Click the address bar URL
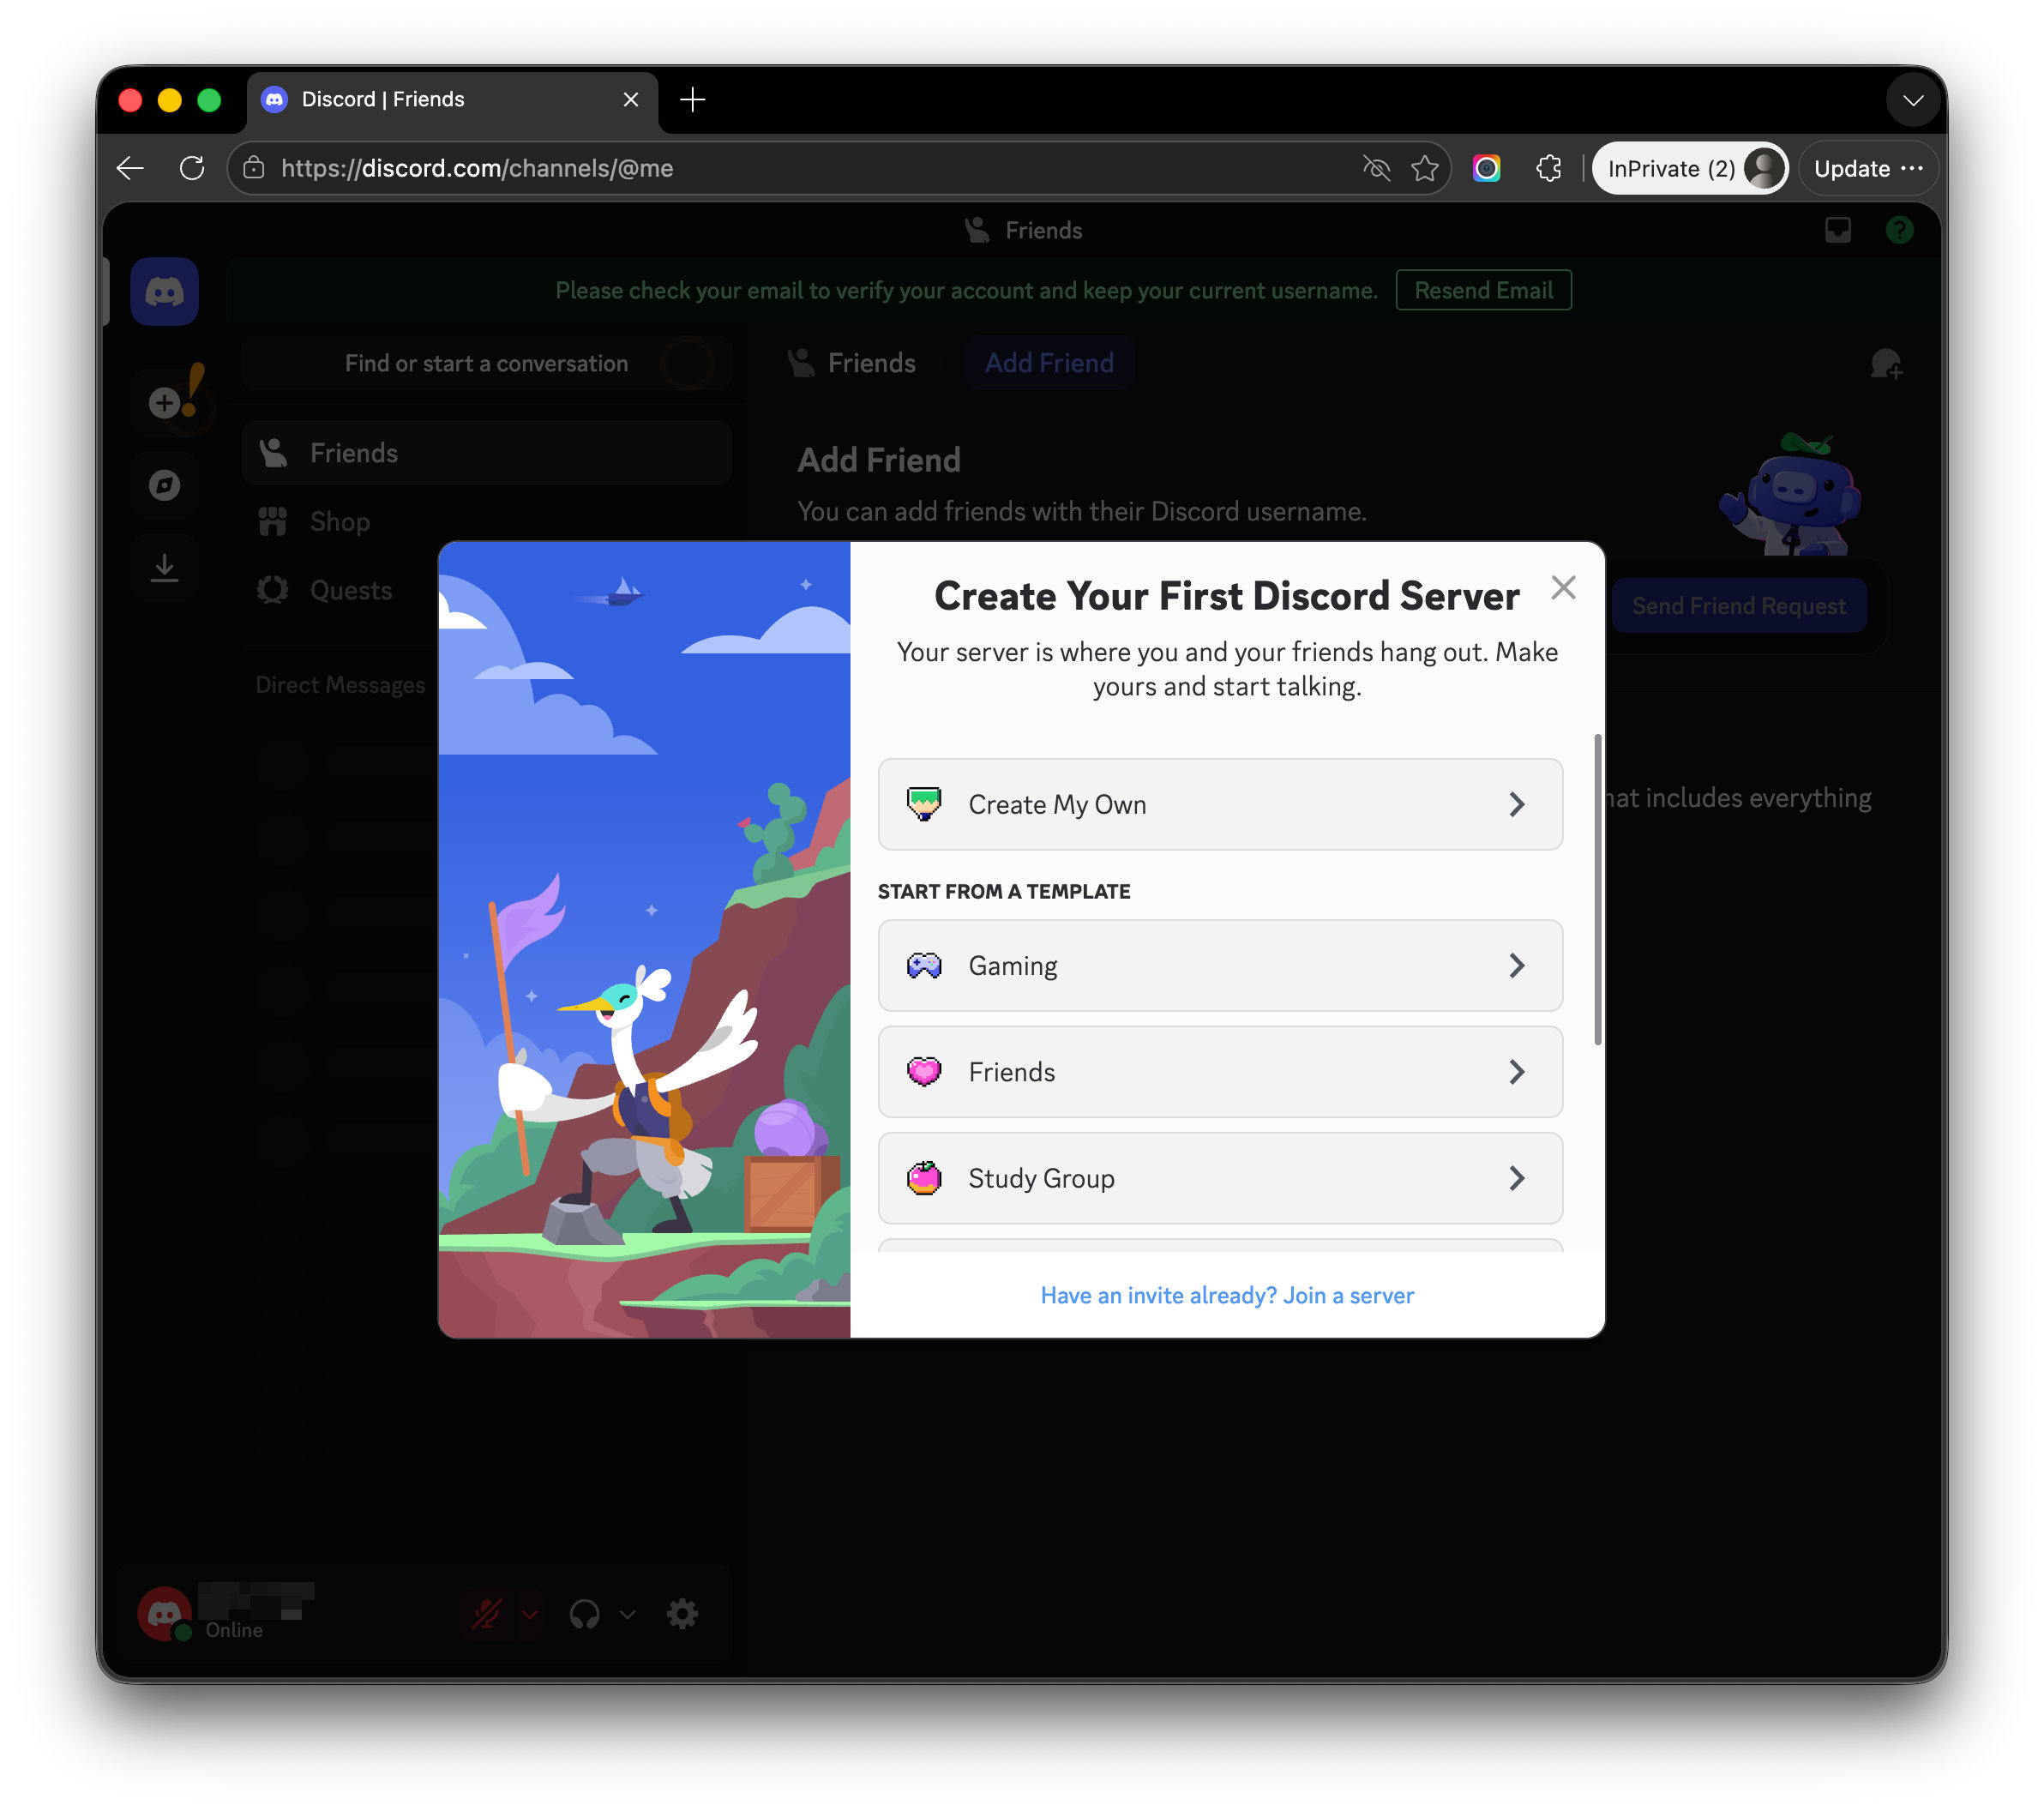2044x1811 pixels. tap(477, 168)
